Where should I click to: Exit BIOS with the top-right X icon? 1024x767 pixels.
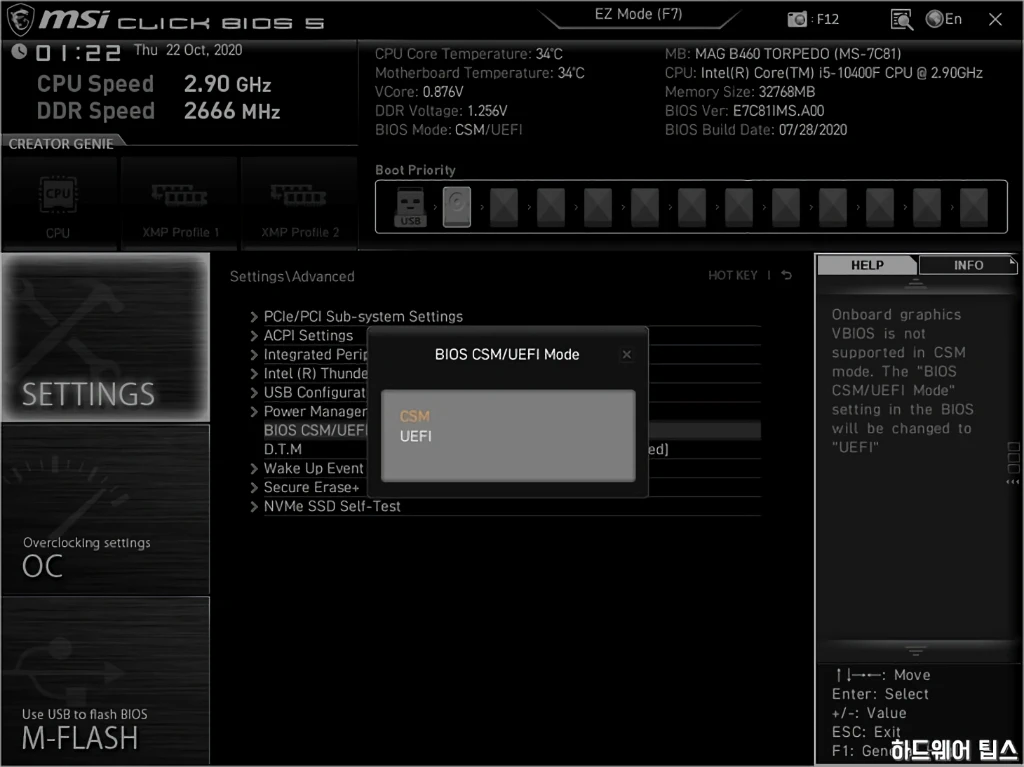coord(995,20)
